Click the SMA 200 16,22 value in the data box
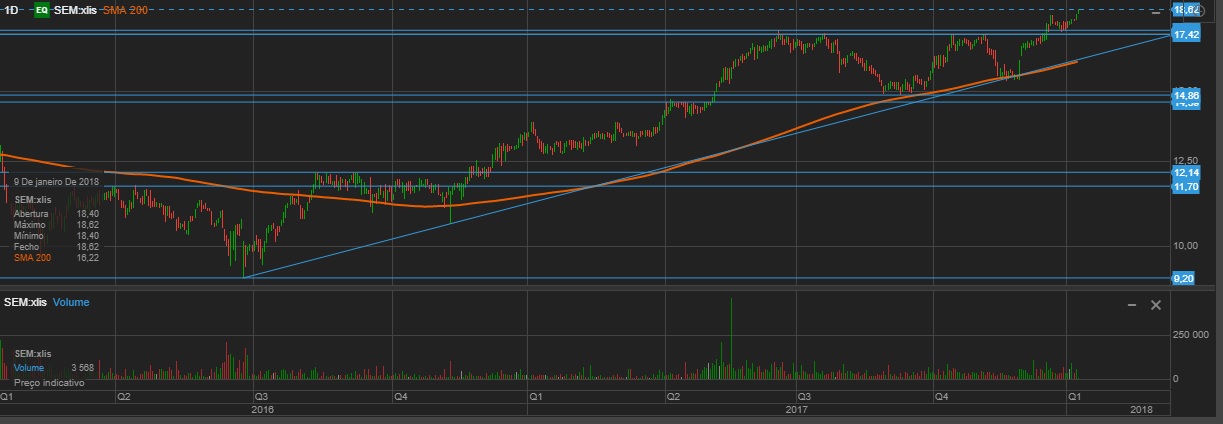 56,257
